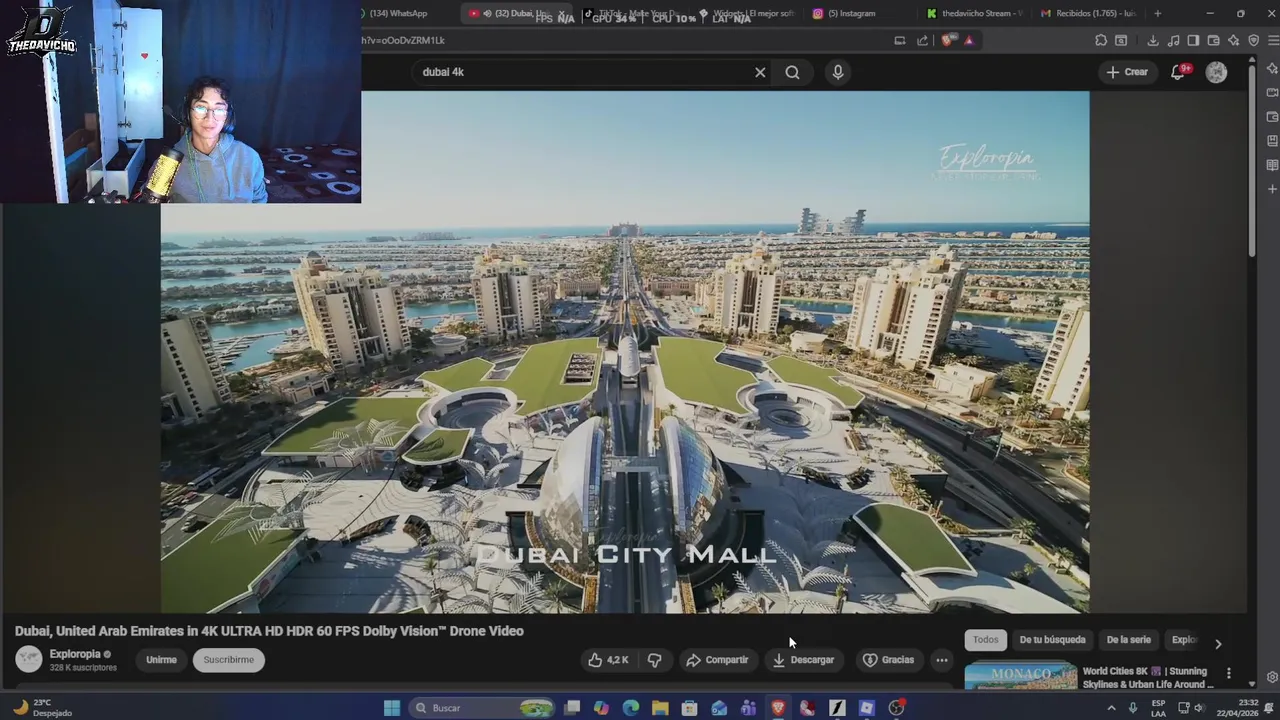Screen dimensions: 1280x720
Task: Open the browser extensions puzzle icon
Action: pos(1101,40)
